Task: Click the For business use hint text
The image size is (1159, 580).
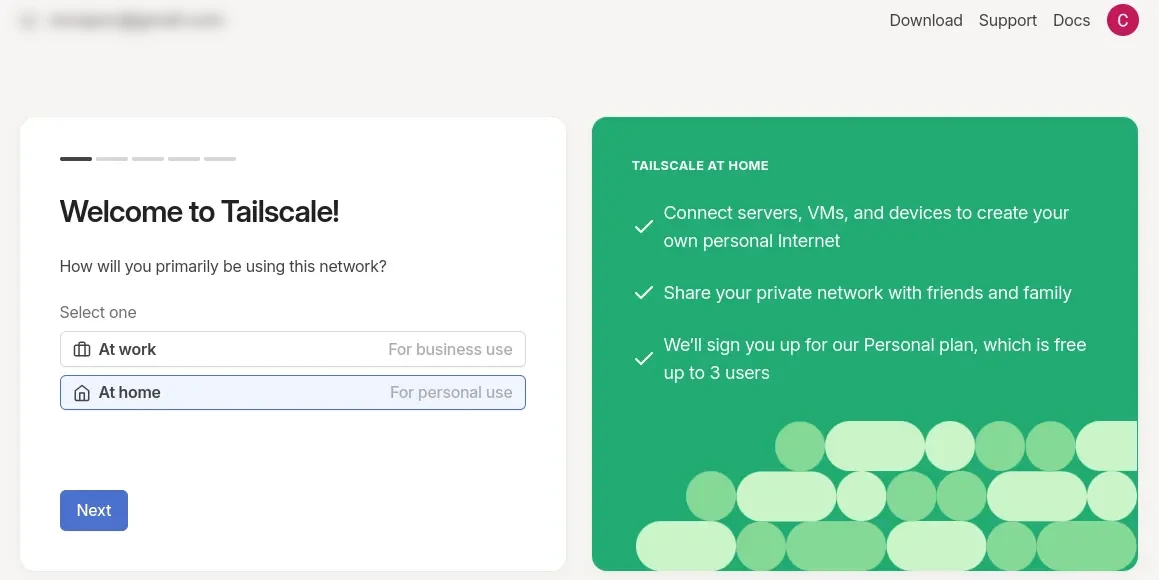Action: pyautogui.click(x=450, y=349)
